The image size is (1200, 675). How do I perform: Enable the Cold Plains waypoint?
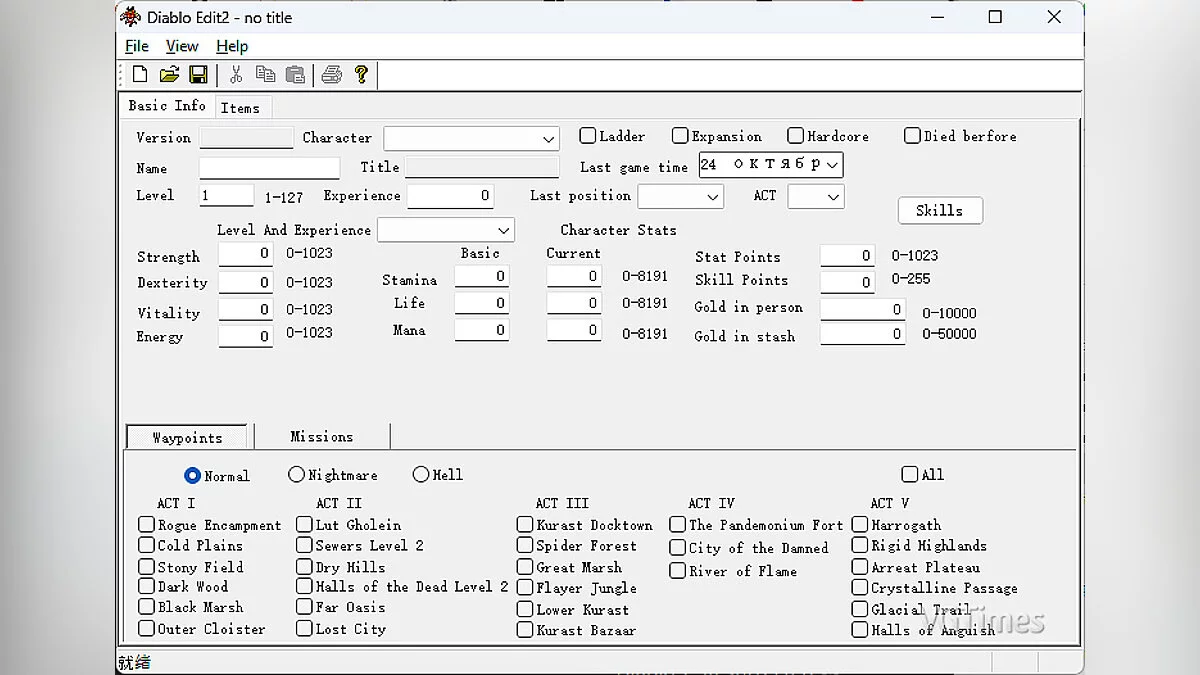[146, 545]
